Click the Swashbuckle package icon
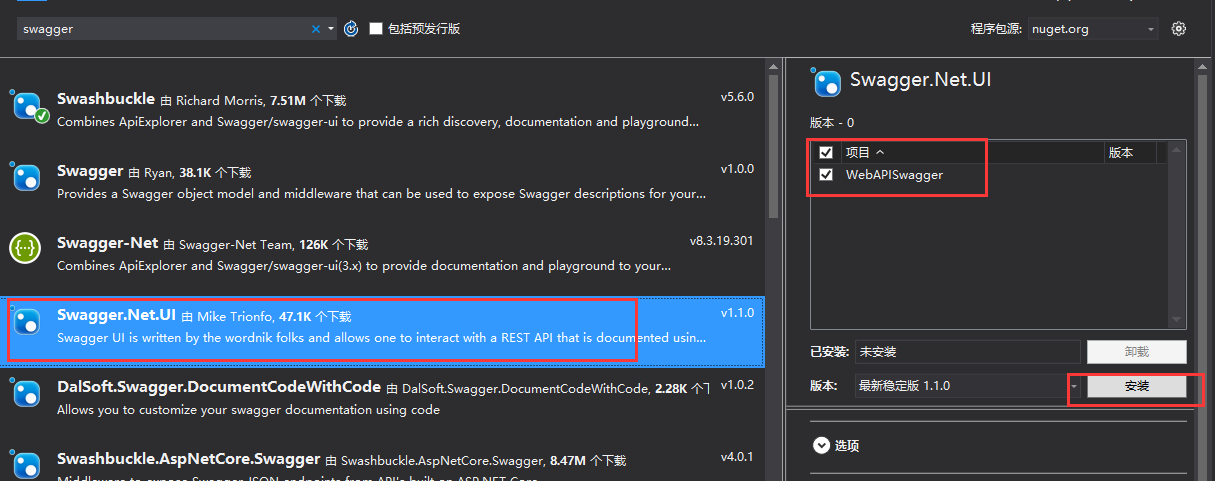 point(27,106)
